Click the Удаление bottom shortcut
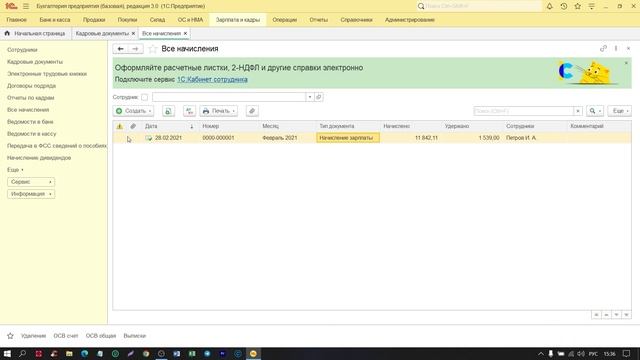The width and height of the screenshot is (640, 360). [x=33, y=336]
